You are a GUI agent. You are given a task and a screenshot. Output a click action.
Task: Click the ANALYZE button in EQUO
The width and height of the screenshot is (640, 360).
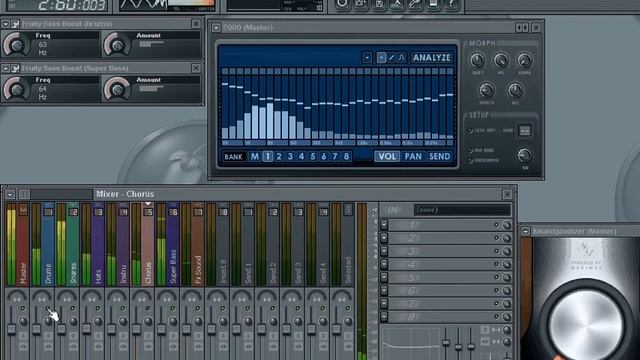click(431, 58)
